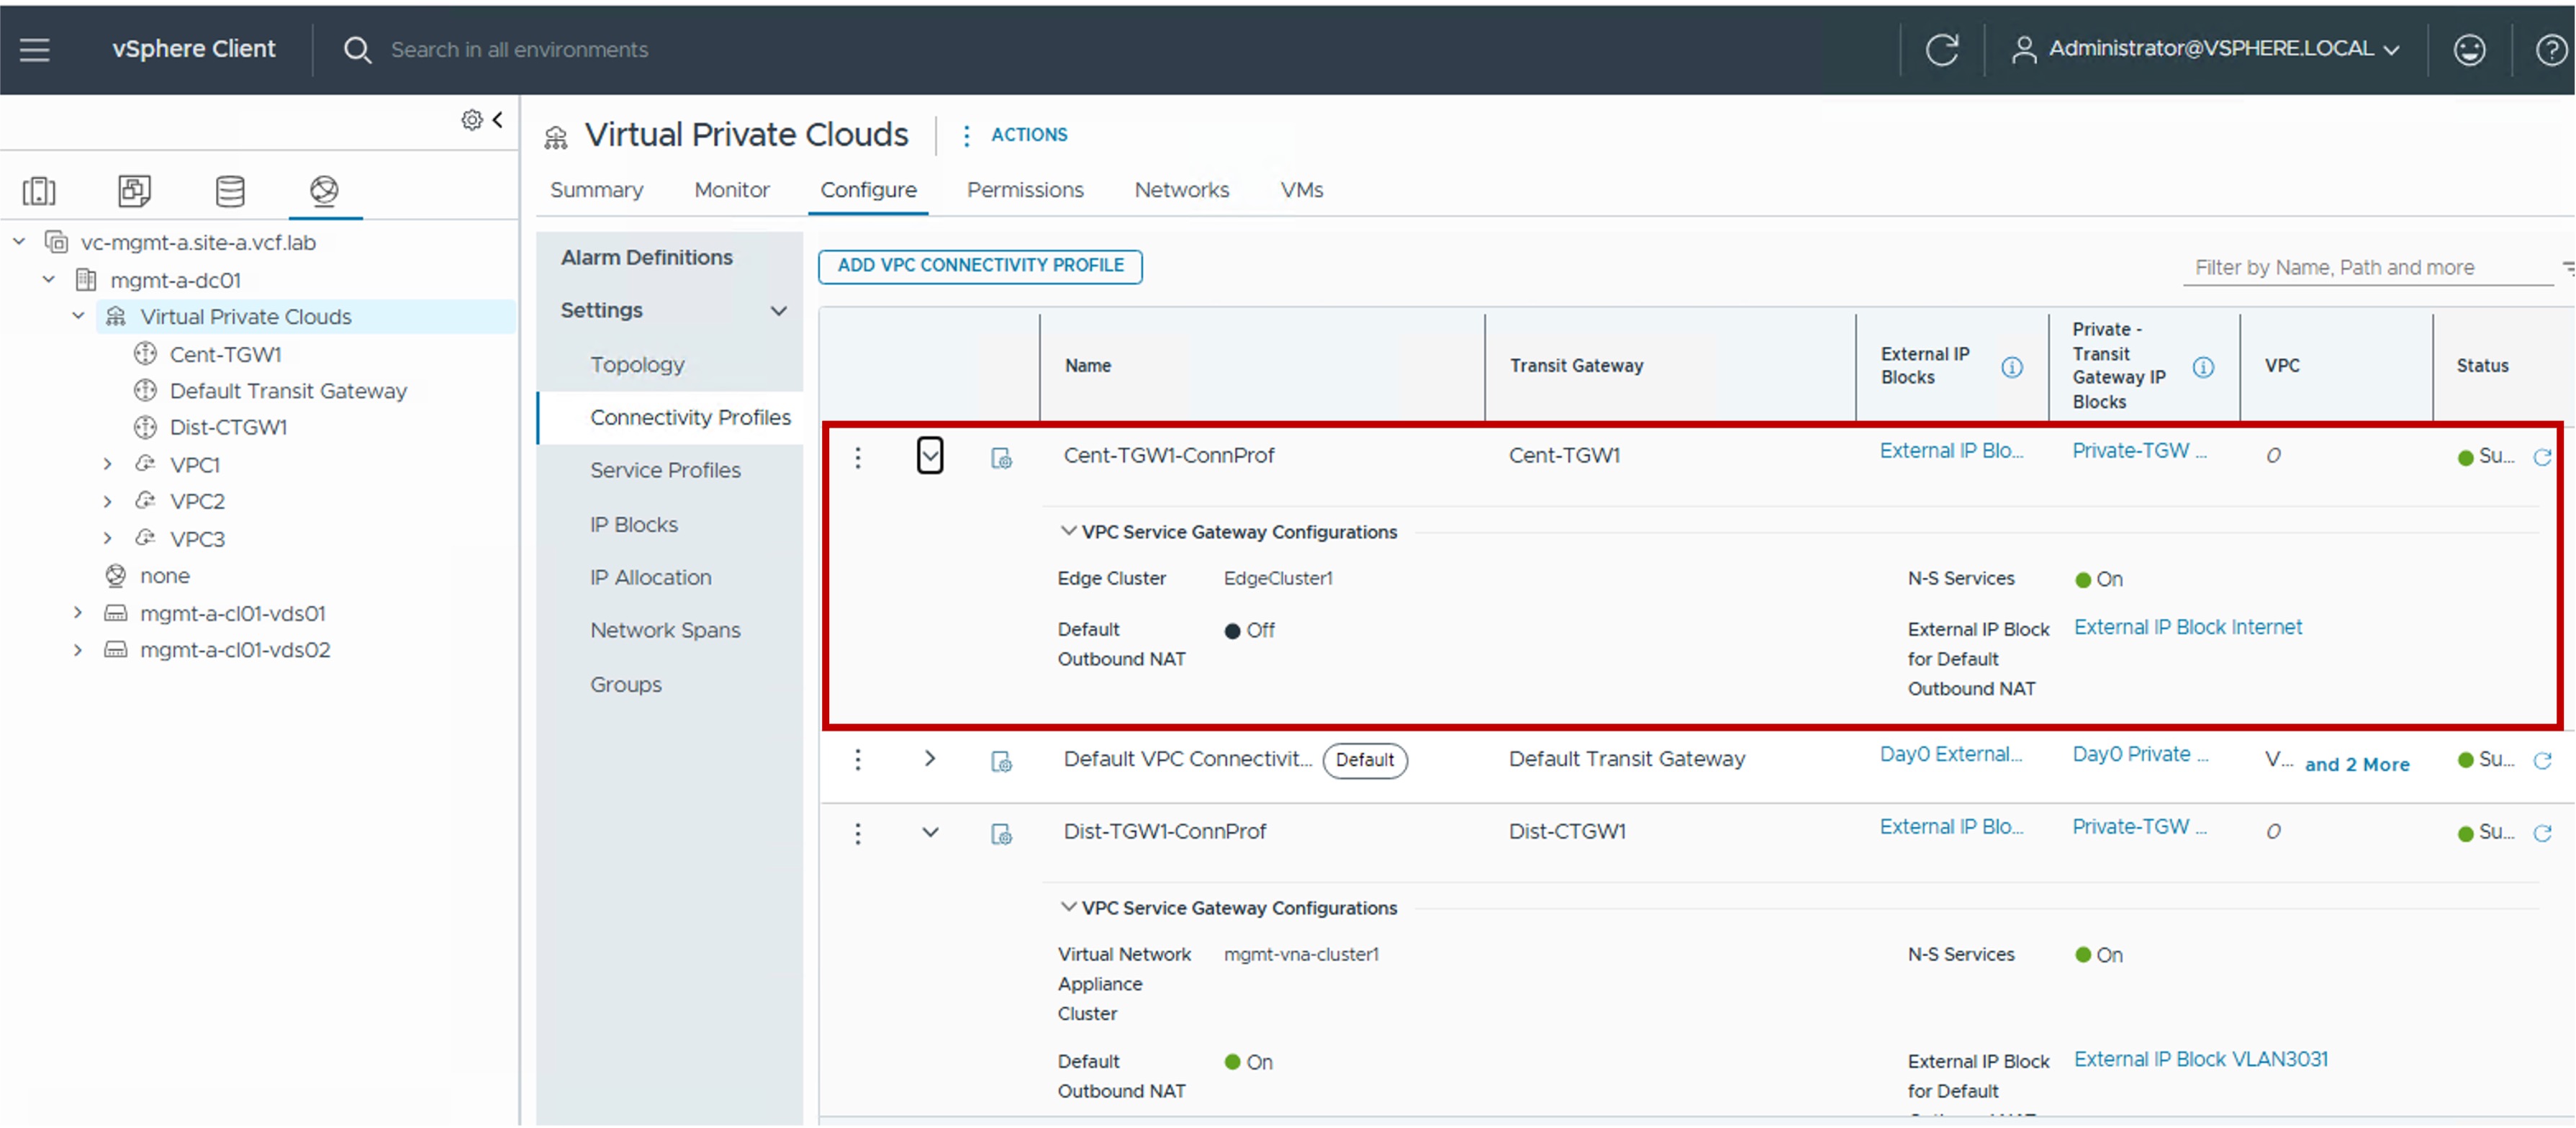2576x1128 pixels.
Task: Show info for External IP Blocks column
Action: tap(2011, 367)
